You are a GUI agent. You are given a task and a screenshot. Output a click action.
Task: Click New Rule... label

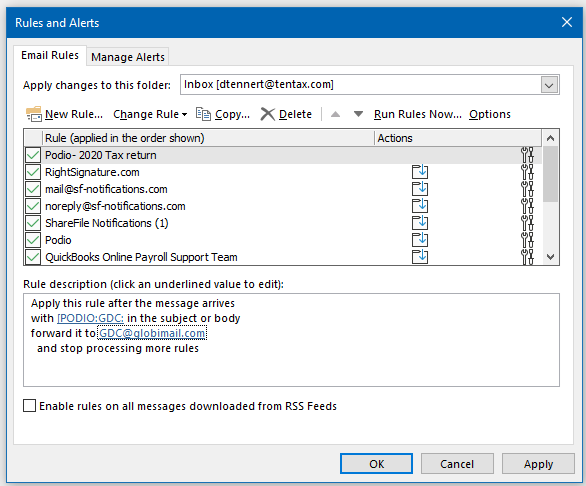(74, 114)
